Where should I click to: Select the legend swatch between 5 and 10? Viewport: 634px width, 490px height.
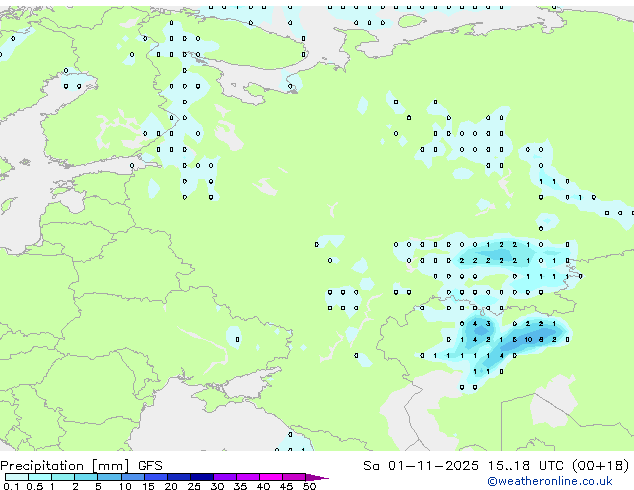pyautogui.click(x=109, y=477)
